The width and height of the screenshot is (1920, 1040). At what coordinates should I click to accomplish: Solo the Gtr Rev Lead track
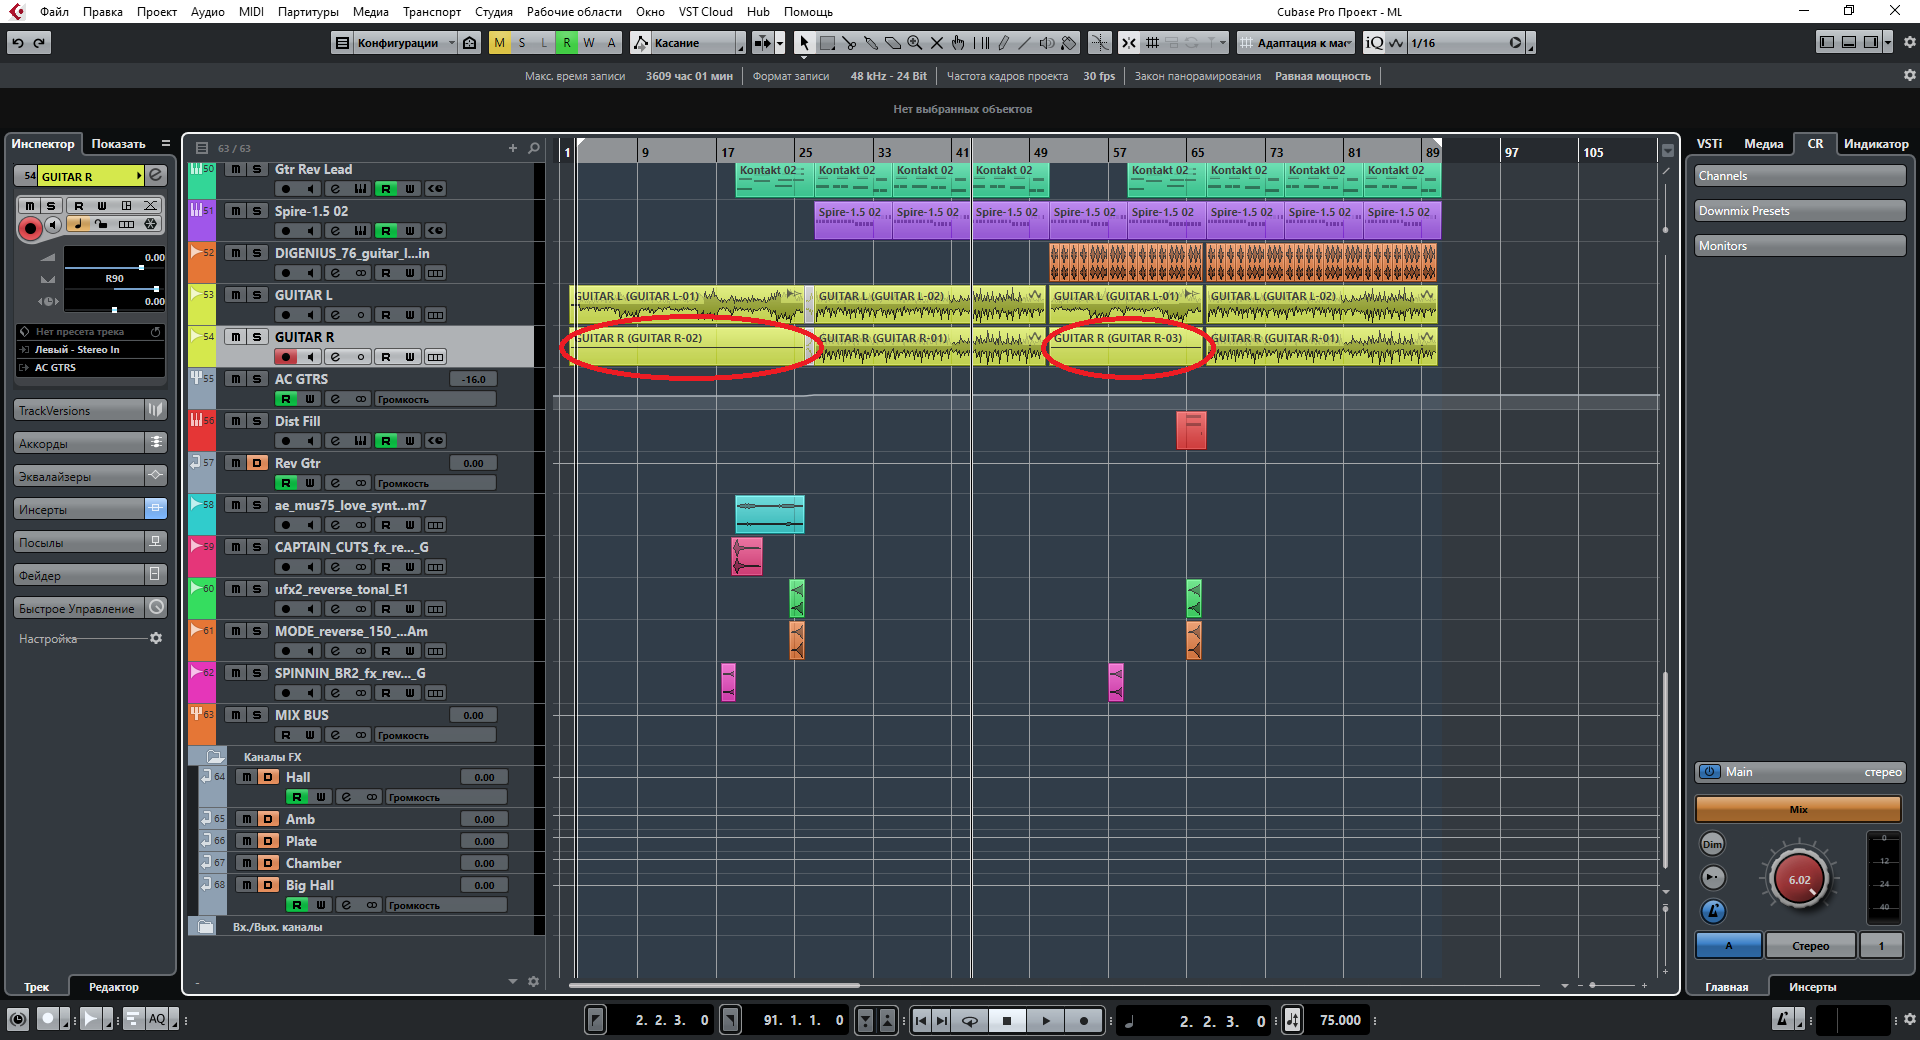(257, 169)
